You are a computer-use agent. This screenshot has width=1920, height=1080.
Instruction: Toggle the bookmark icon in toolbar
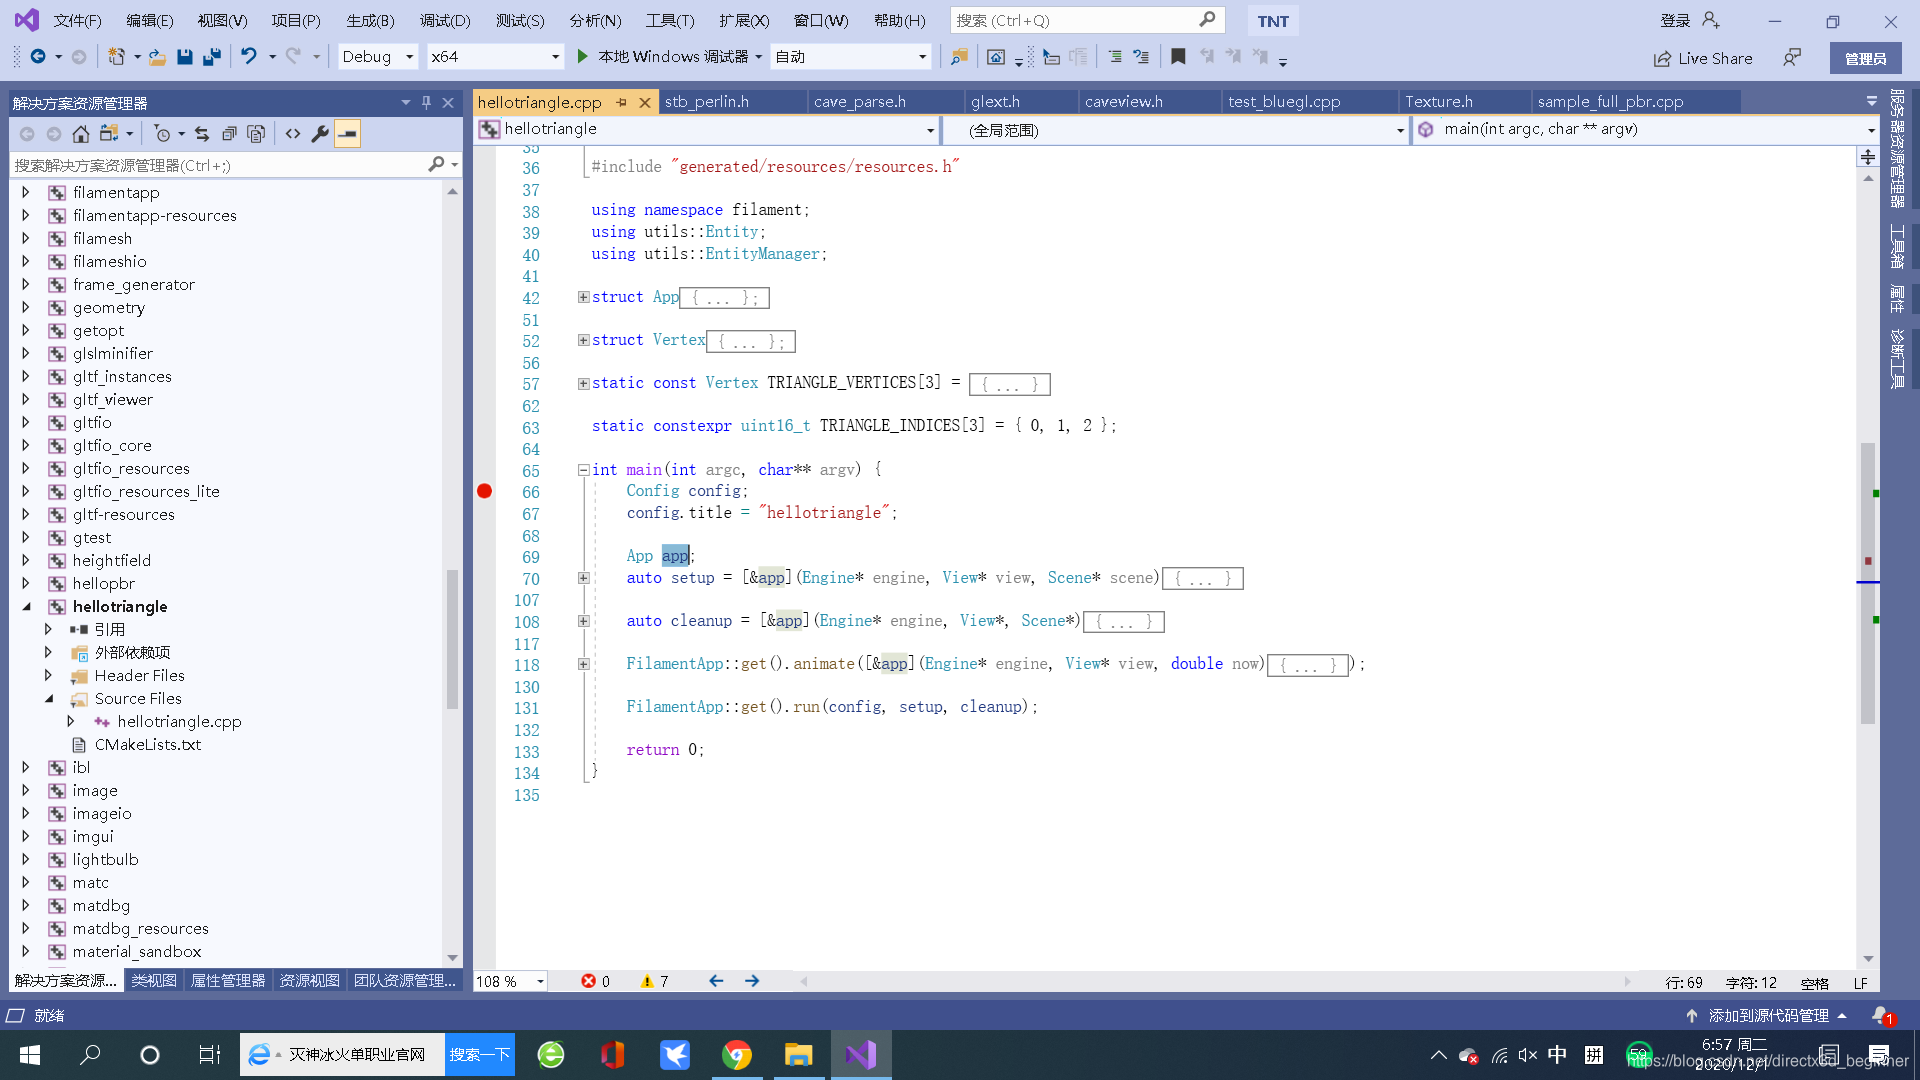tap(1178, 57)
